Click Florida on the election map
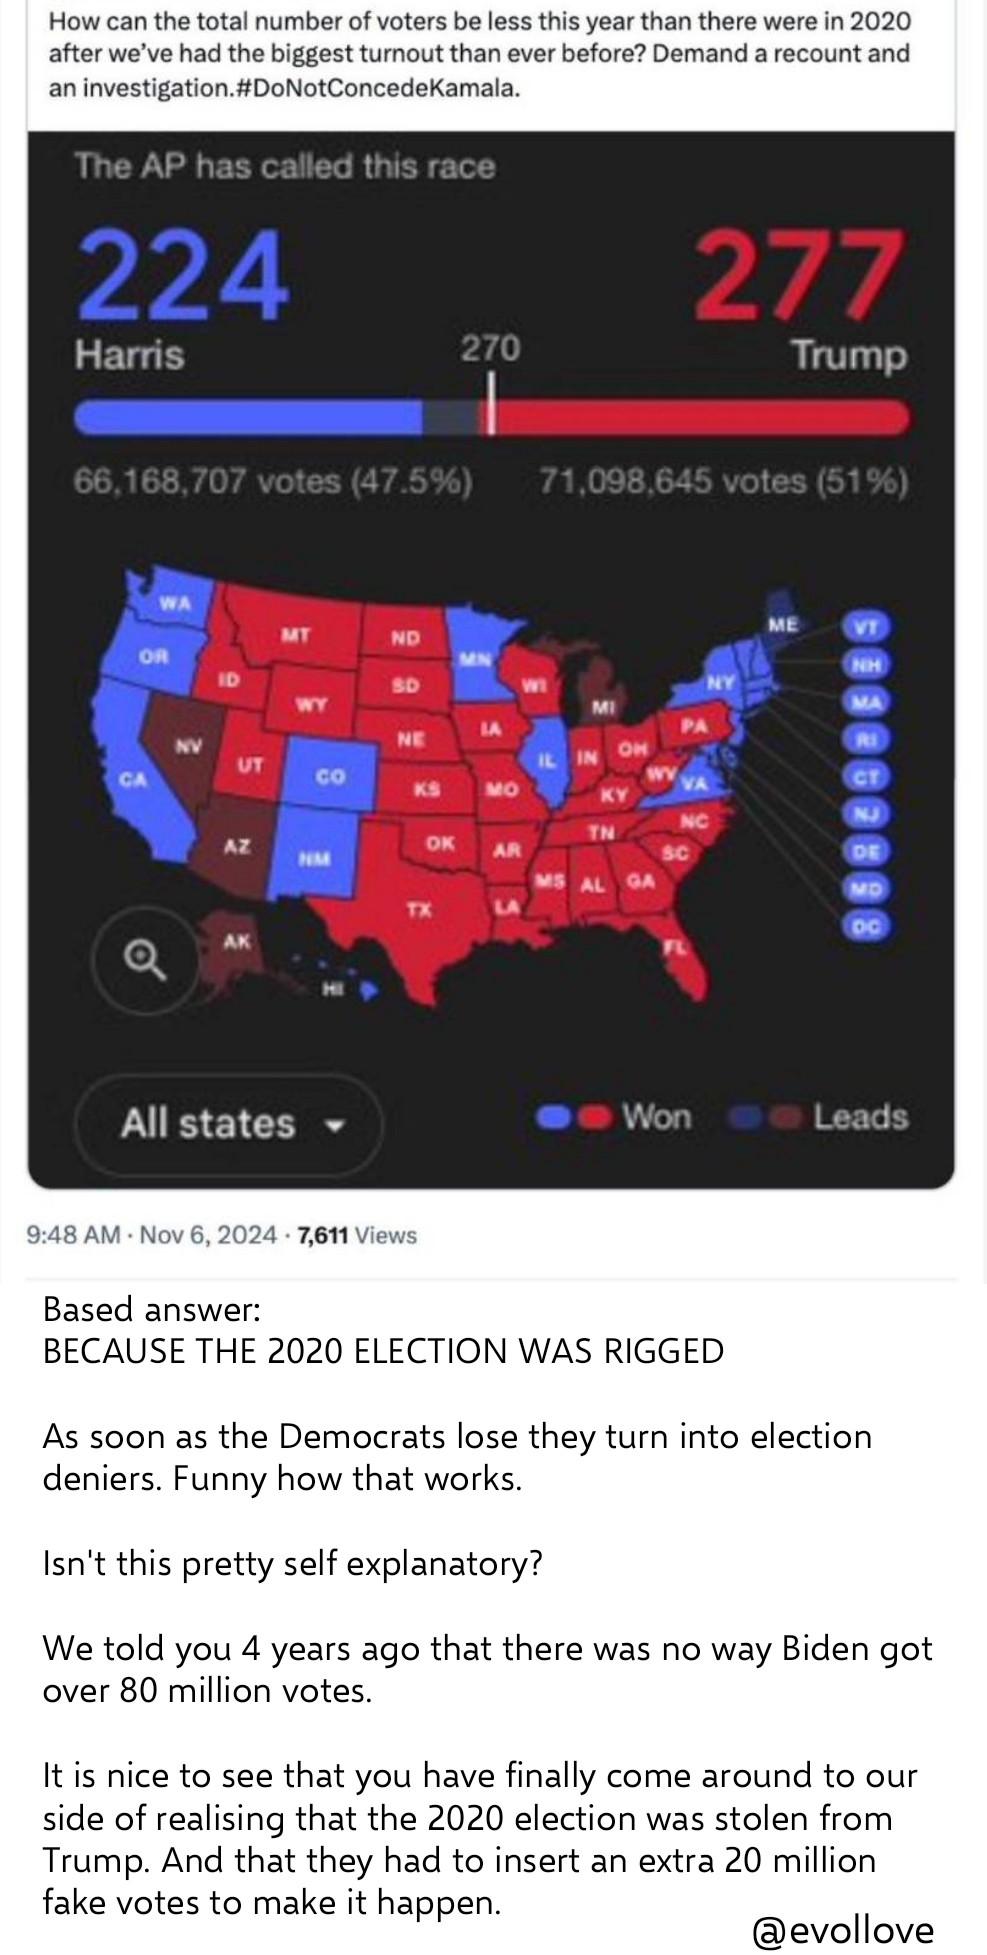This screenshot has width=987, height=1955. [x=680, y=950]
